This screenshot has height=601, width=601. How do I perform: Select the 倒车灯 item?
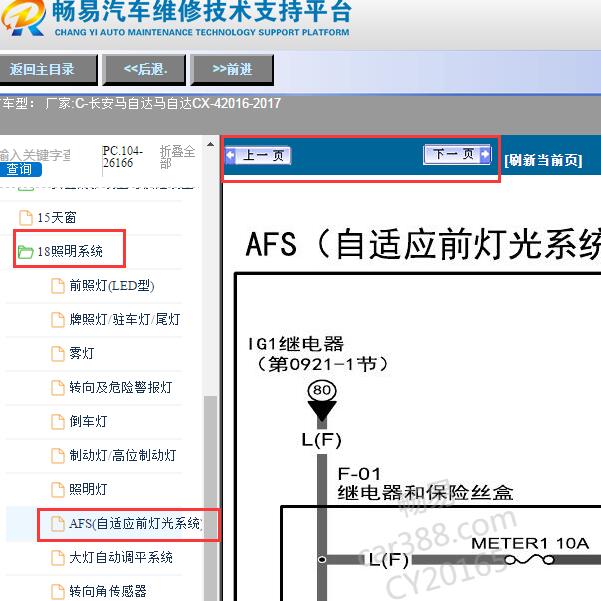coord(88,421)
